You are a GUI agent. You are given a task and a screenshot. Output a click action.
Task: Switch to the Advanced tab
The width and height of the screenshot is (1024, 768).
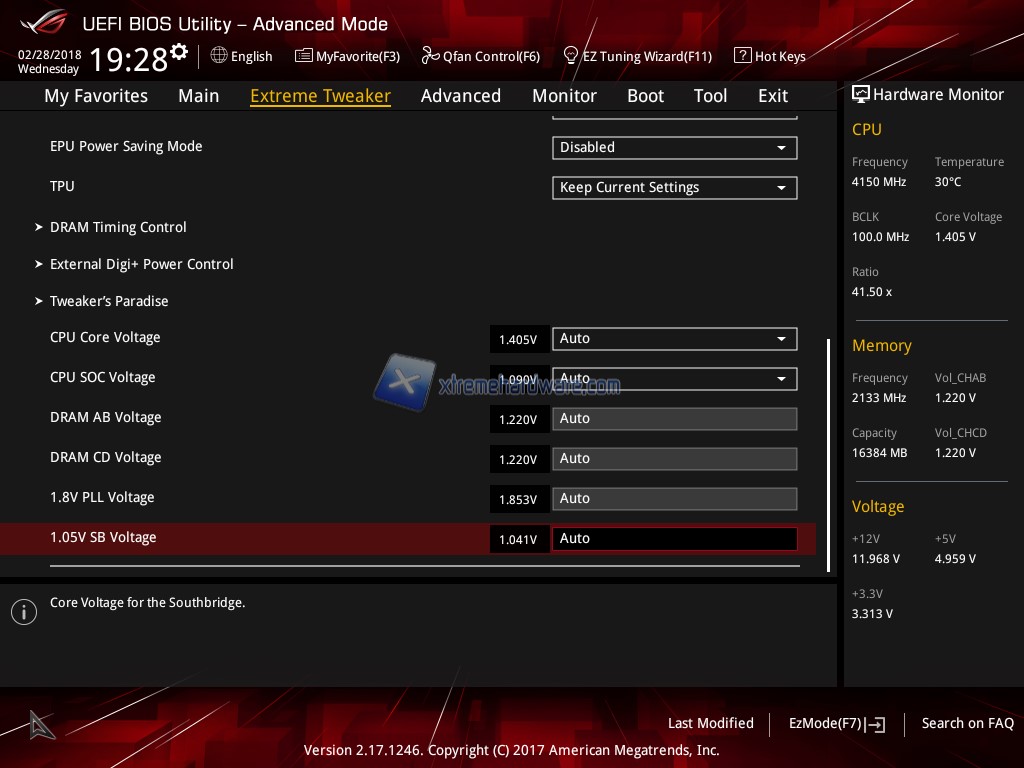tap(460, 96)
